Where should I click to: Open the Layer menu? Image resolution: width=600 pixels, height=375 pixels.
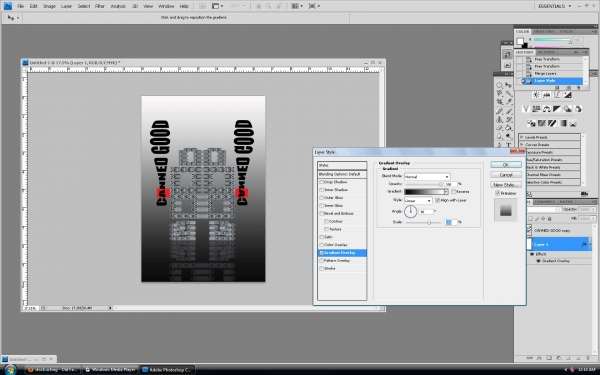pyautogui.click(x=66, y=6)
